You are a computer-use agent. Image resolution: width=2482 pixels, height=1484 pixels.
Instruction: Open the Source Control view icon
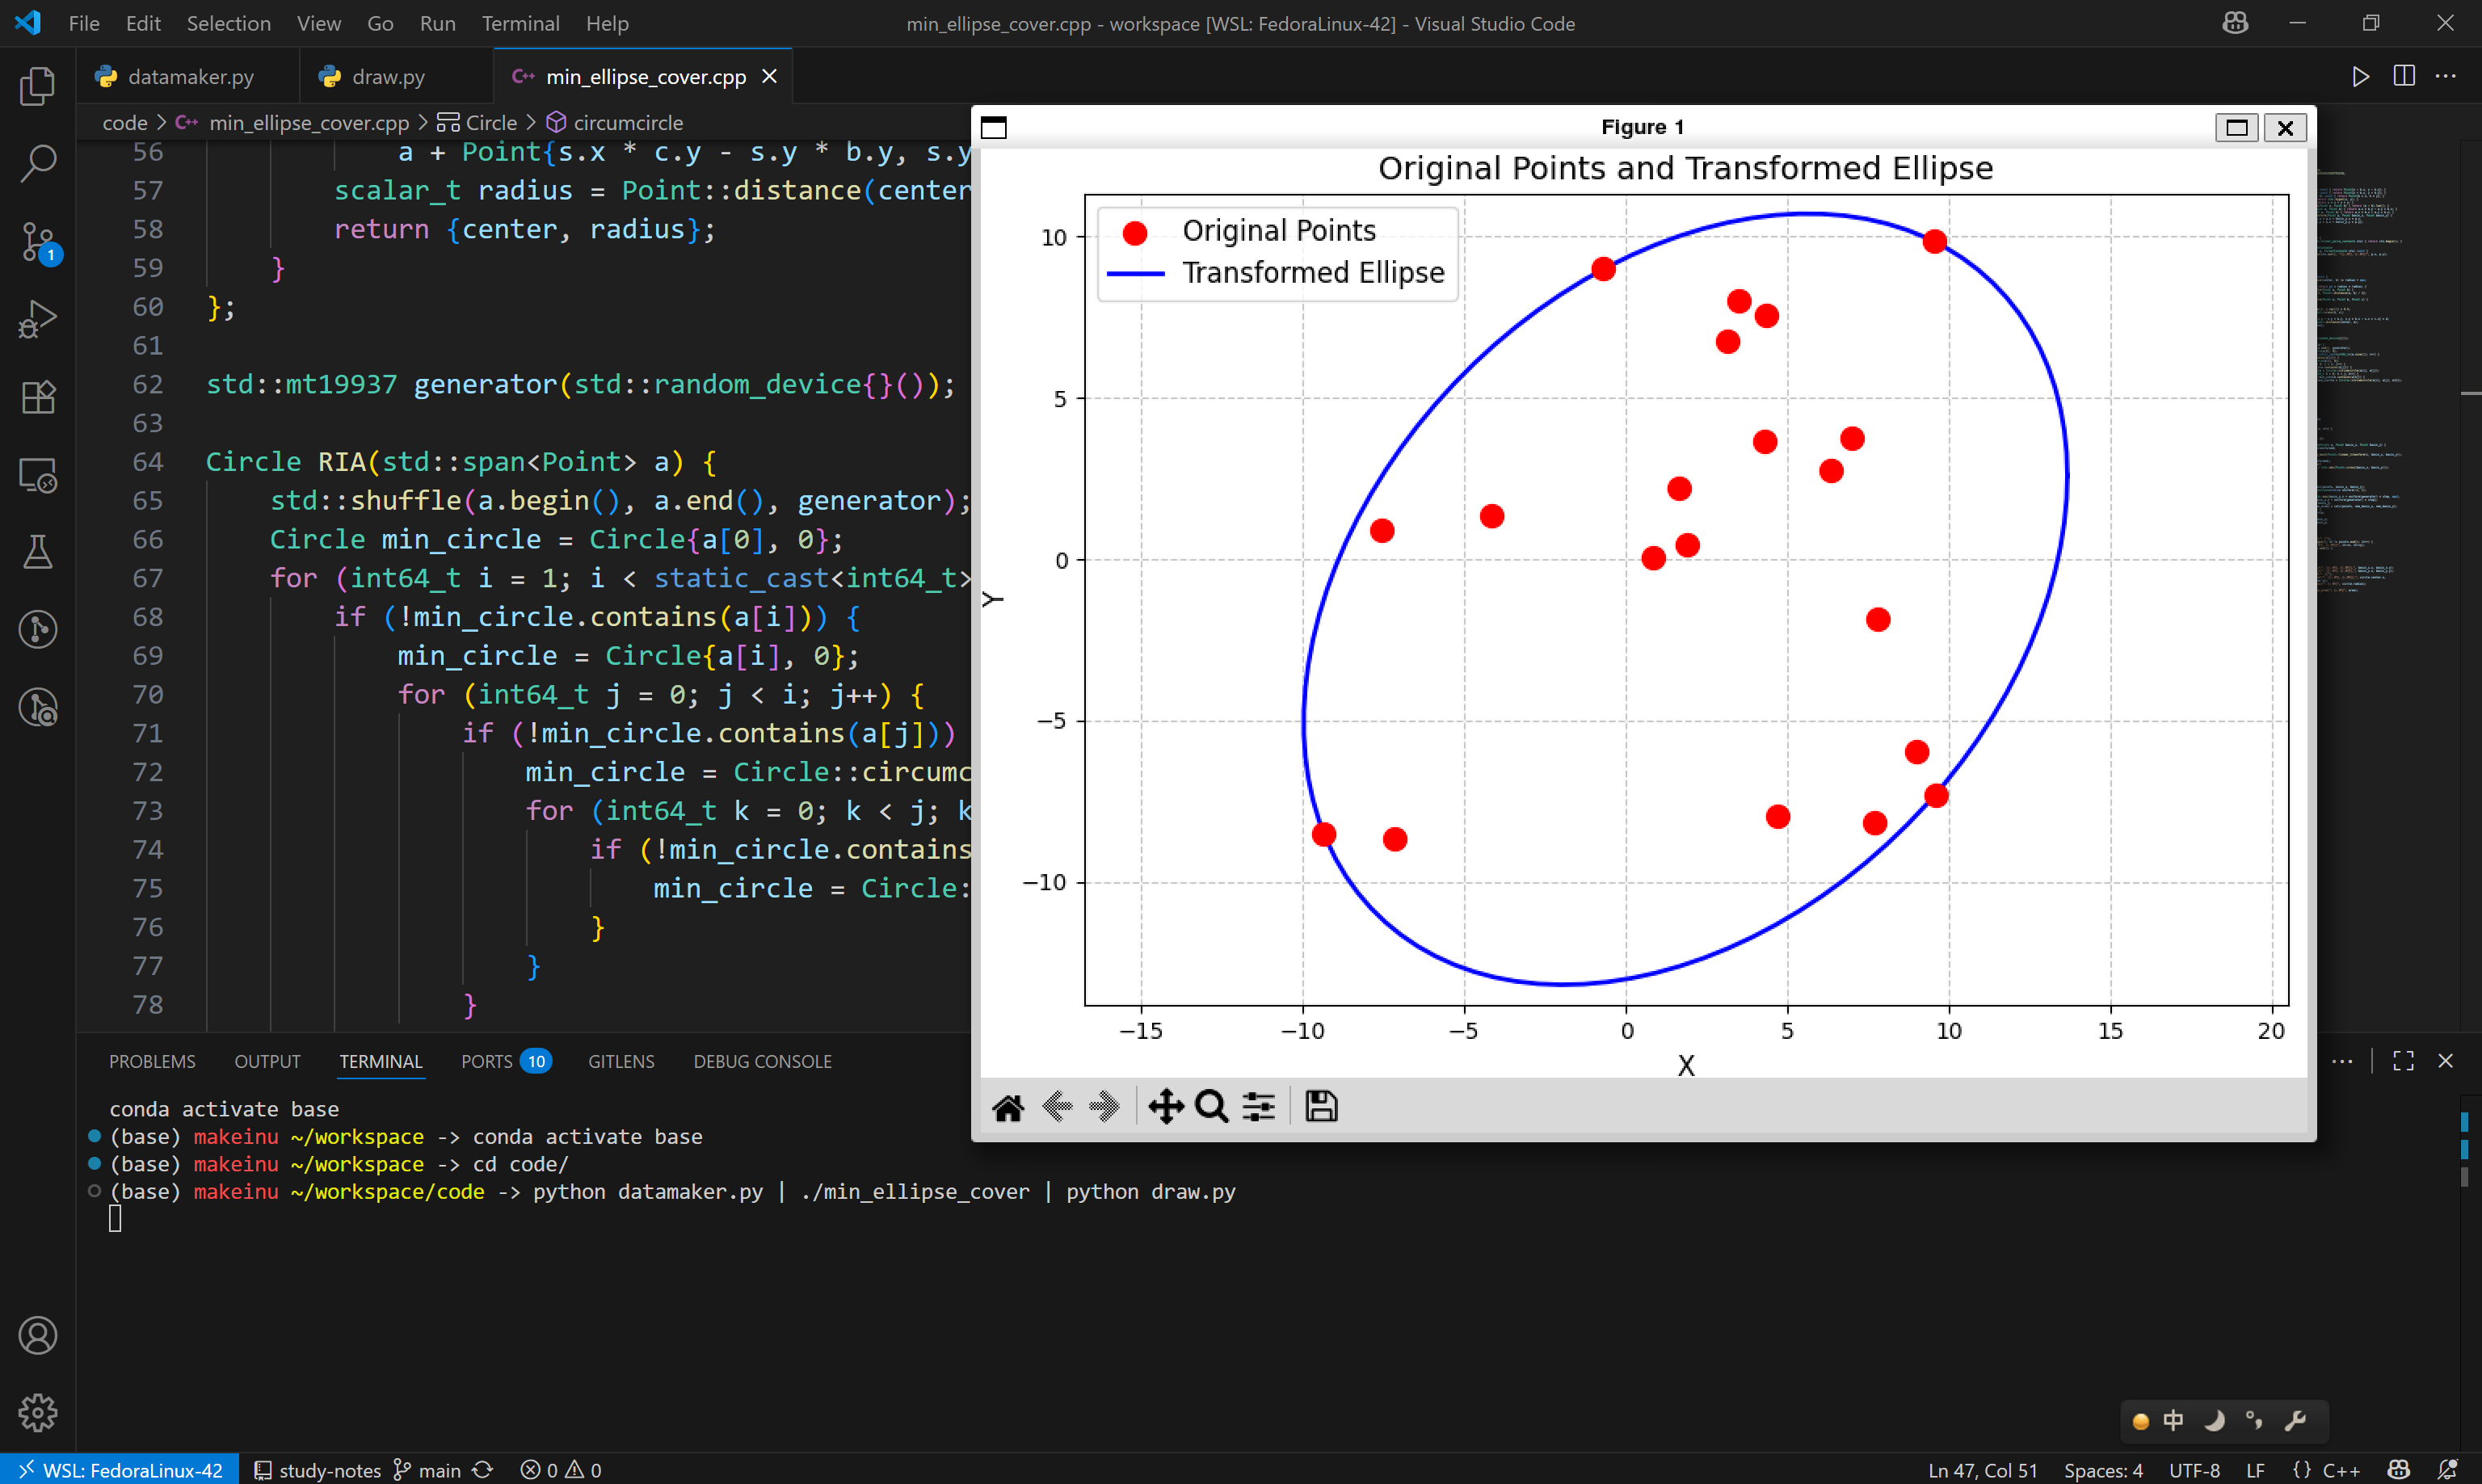coord(38,241)
